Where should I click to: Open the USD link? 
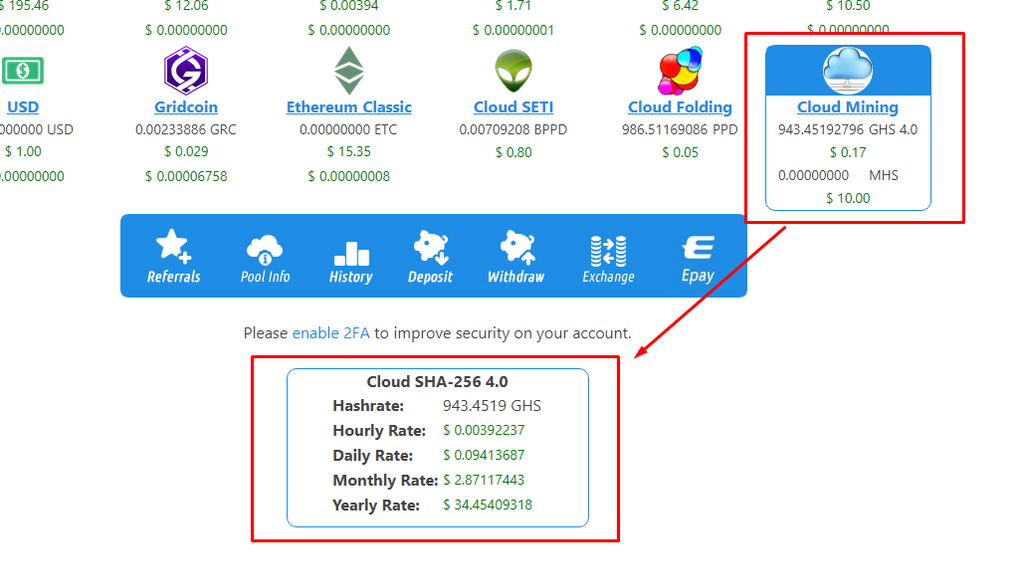pos(23,106)
